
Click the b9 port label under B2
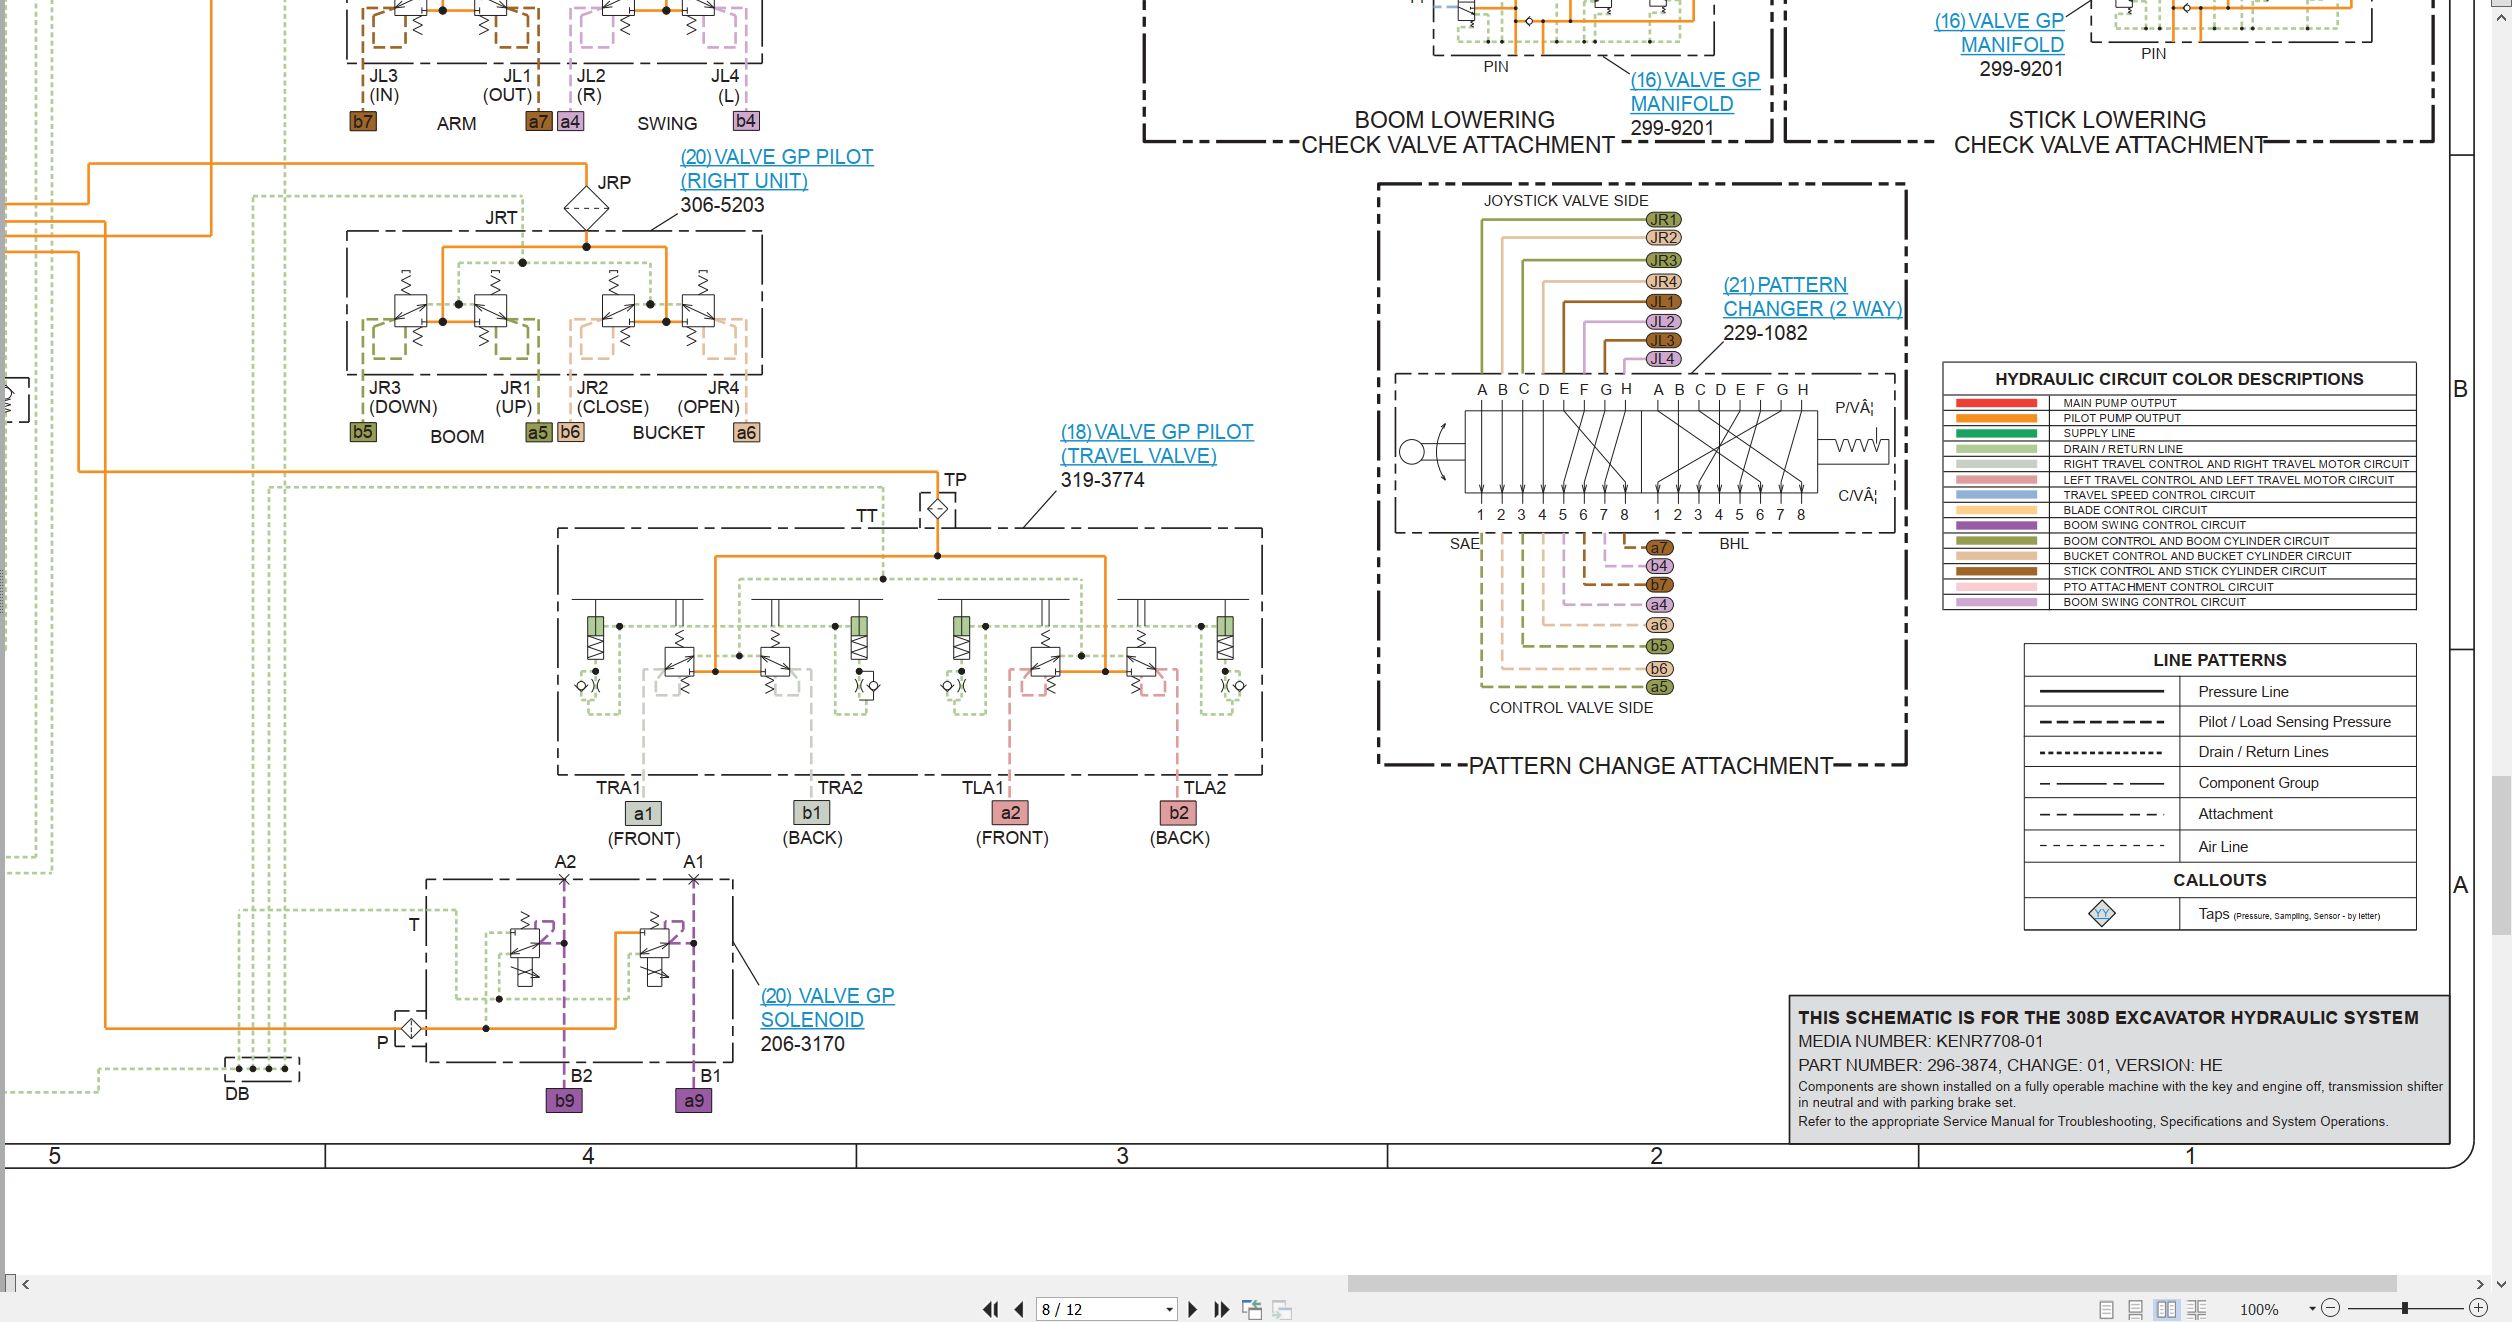pos(565,1100)
